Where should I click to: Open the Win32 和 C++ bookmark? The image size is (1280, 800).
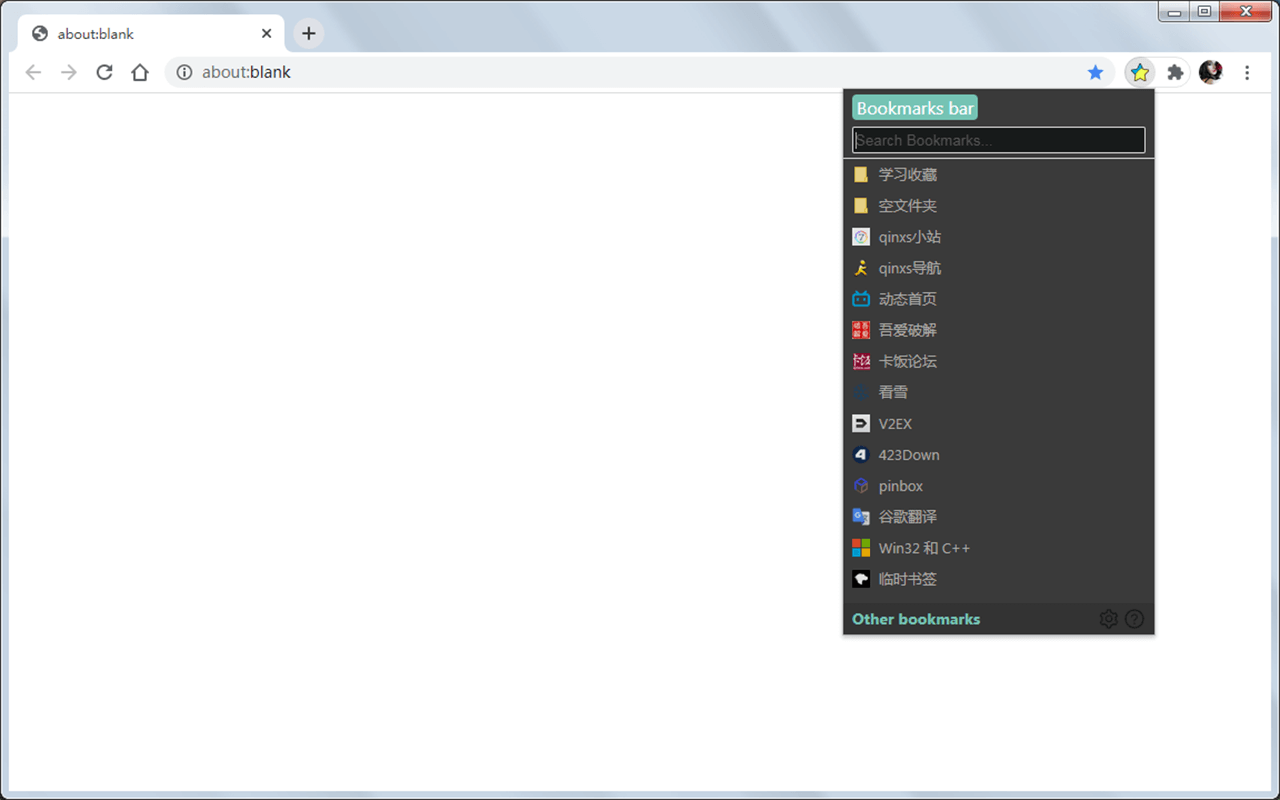point(998,548)
